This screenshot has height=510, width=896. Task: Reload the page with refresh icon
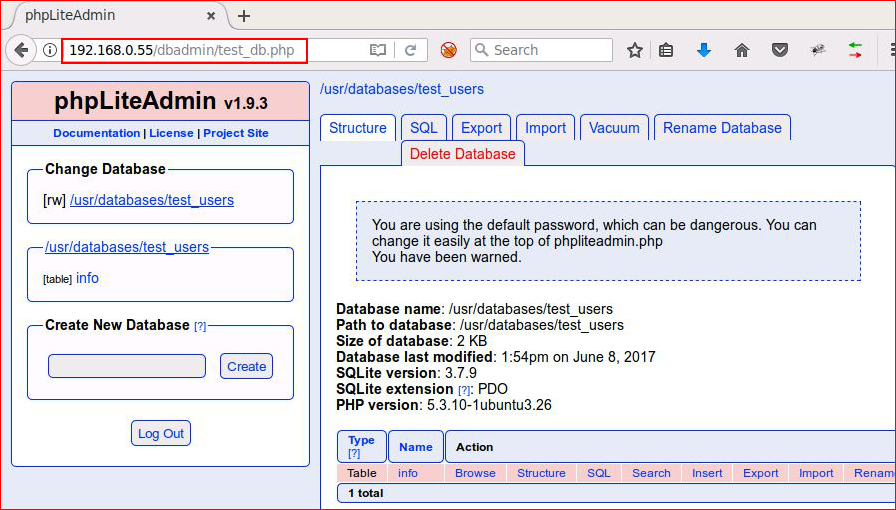(x=410, y=50)
